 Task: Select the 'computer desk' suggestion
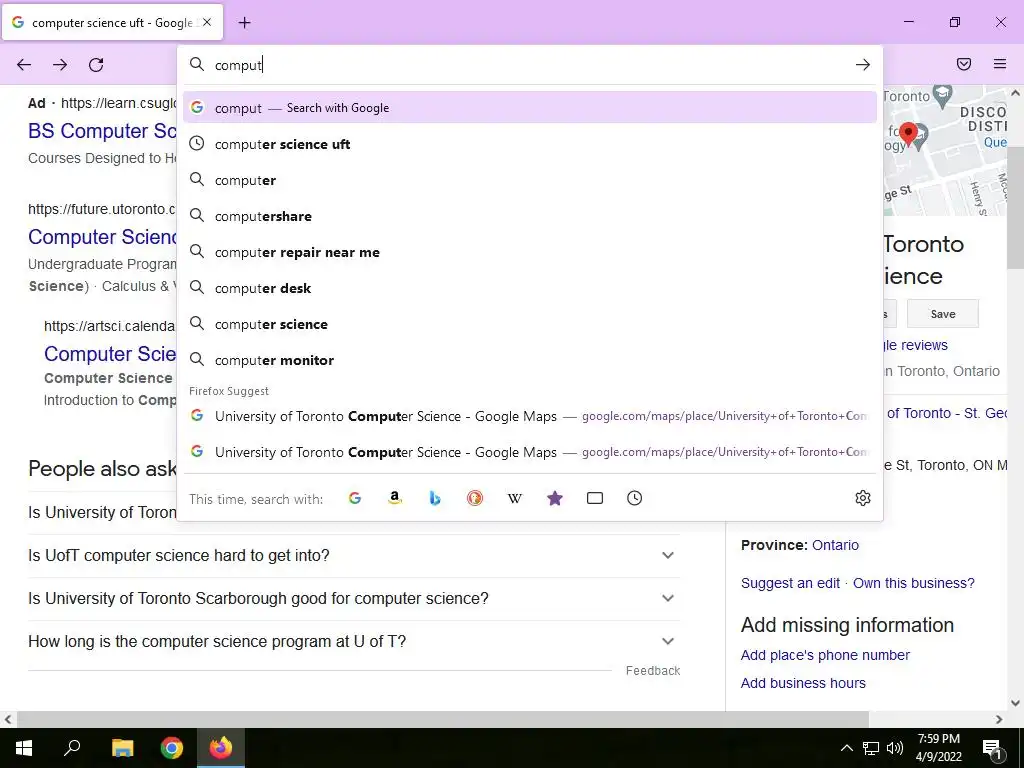coord(530,288)
